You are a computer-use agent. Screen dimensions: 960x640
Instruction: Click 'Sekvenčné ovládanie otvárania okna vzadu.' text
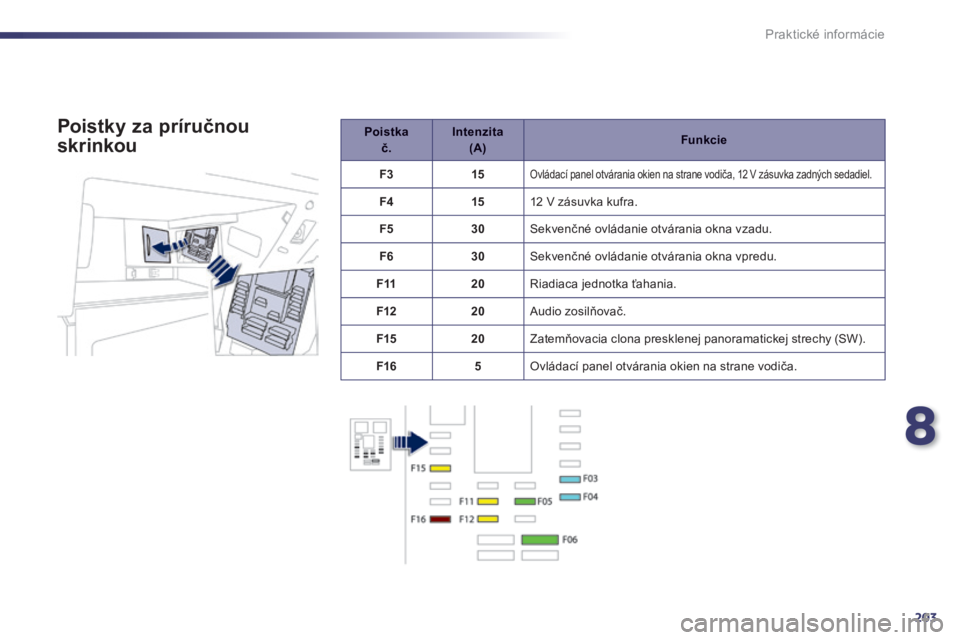pyautogui.click(x=651, y=229)
